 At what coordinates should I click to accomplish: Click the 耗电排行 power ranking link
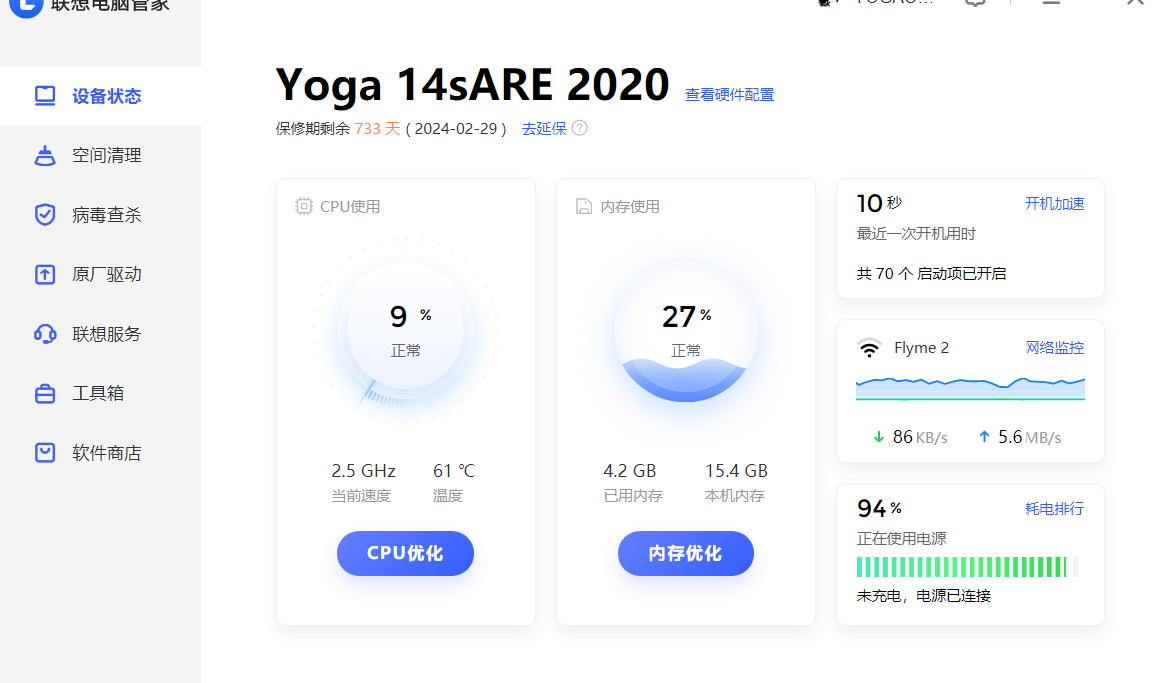[1055, 509]
